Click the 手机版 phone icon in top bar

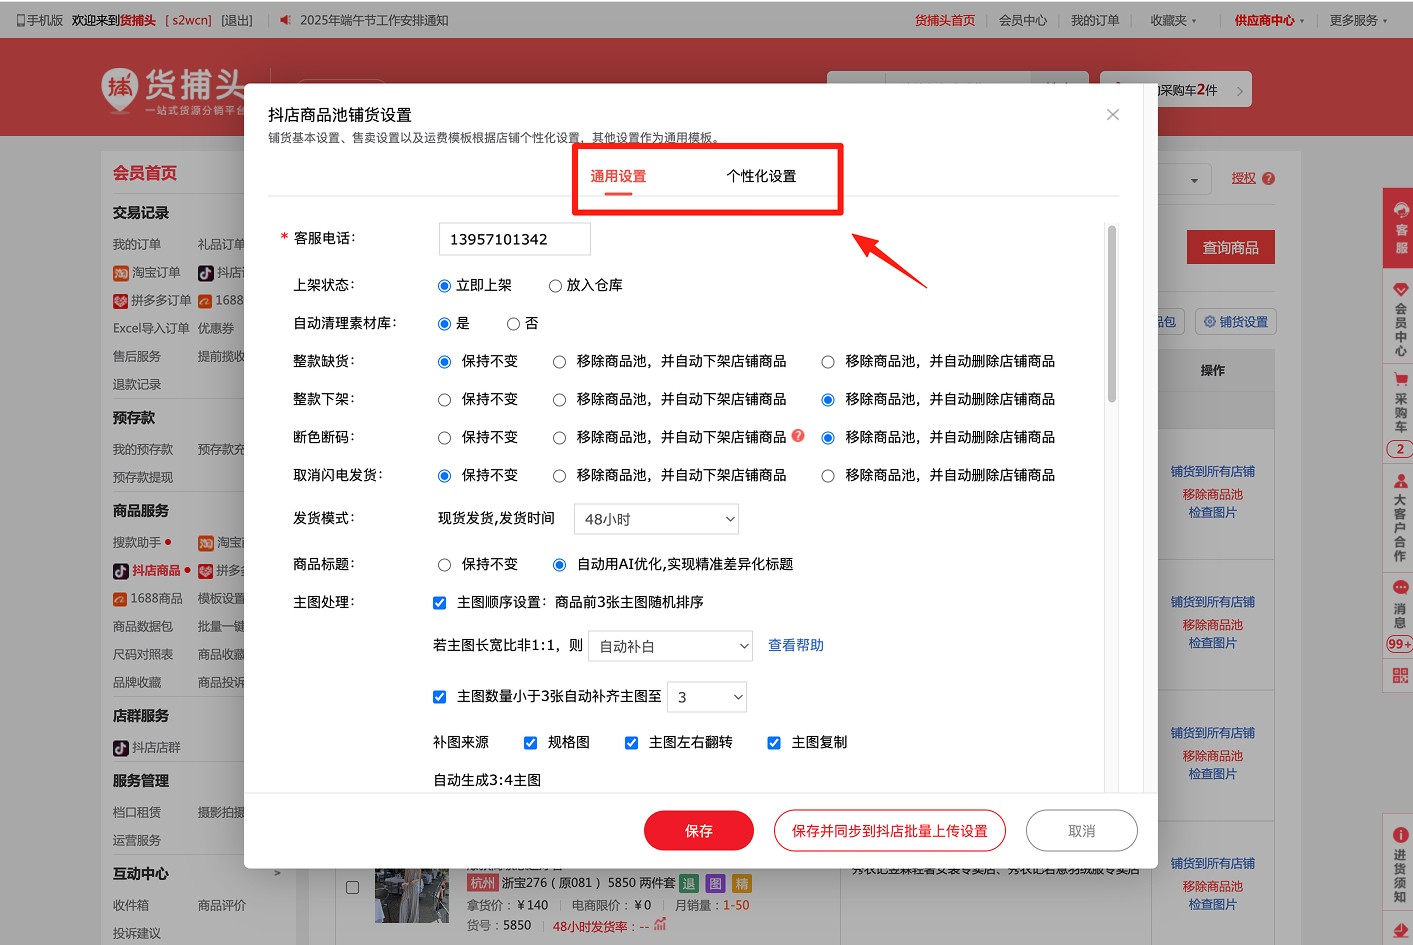point(21,20)
